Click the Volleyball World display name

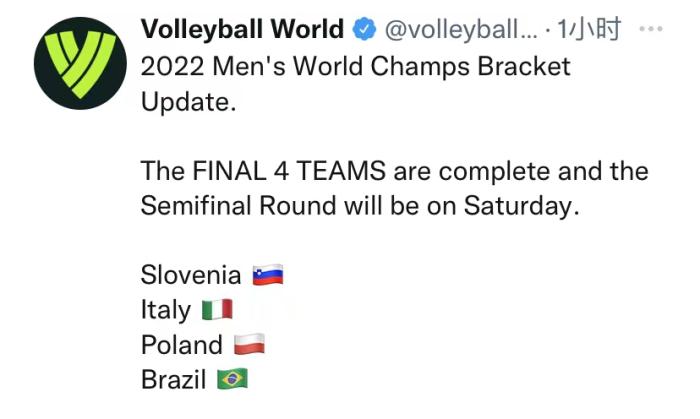pyautogui.click(x=243, y=30)
